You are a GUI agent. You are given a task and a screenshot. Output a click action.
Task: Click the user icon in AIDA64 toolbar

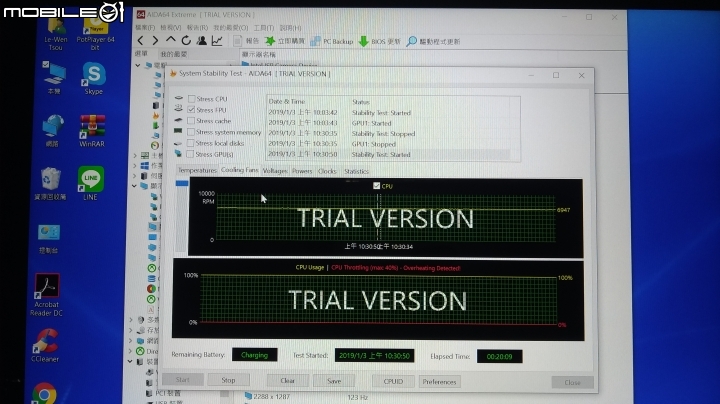(201, 41)
